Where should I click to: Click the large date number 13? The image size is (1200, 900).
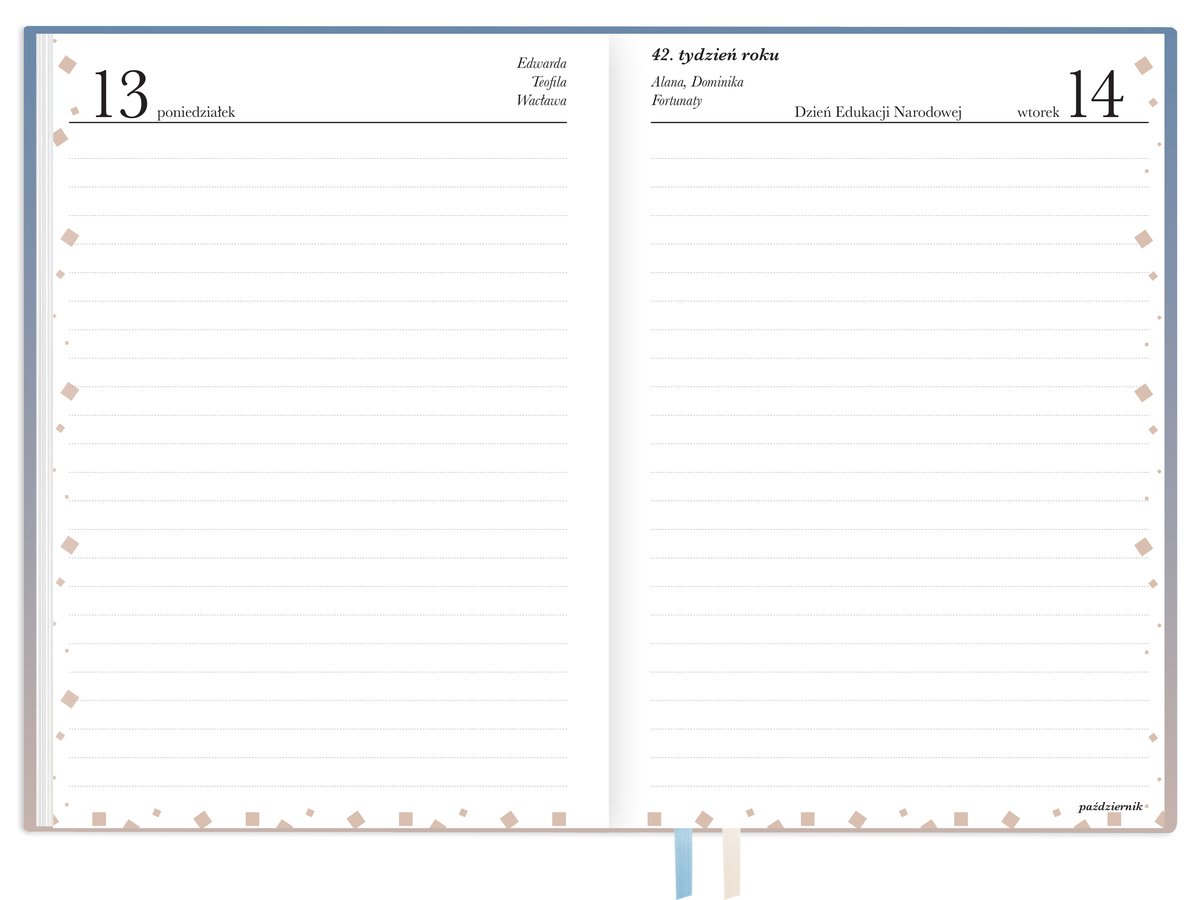(120, 96)
